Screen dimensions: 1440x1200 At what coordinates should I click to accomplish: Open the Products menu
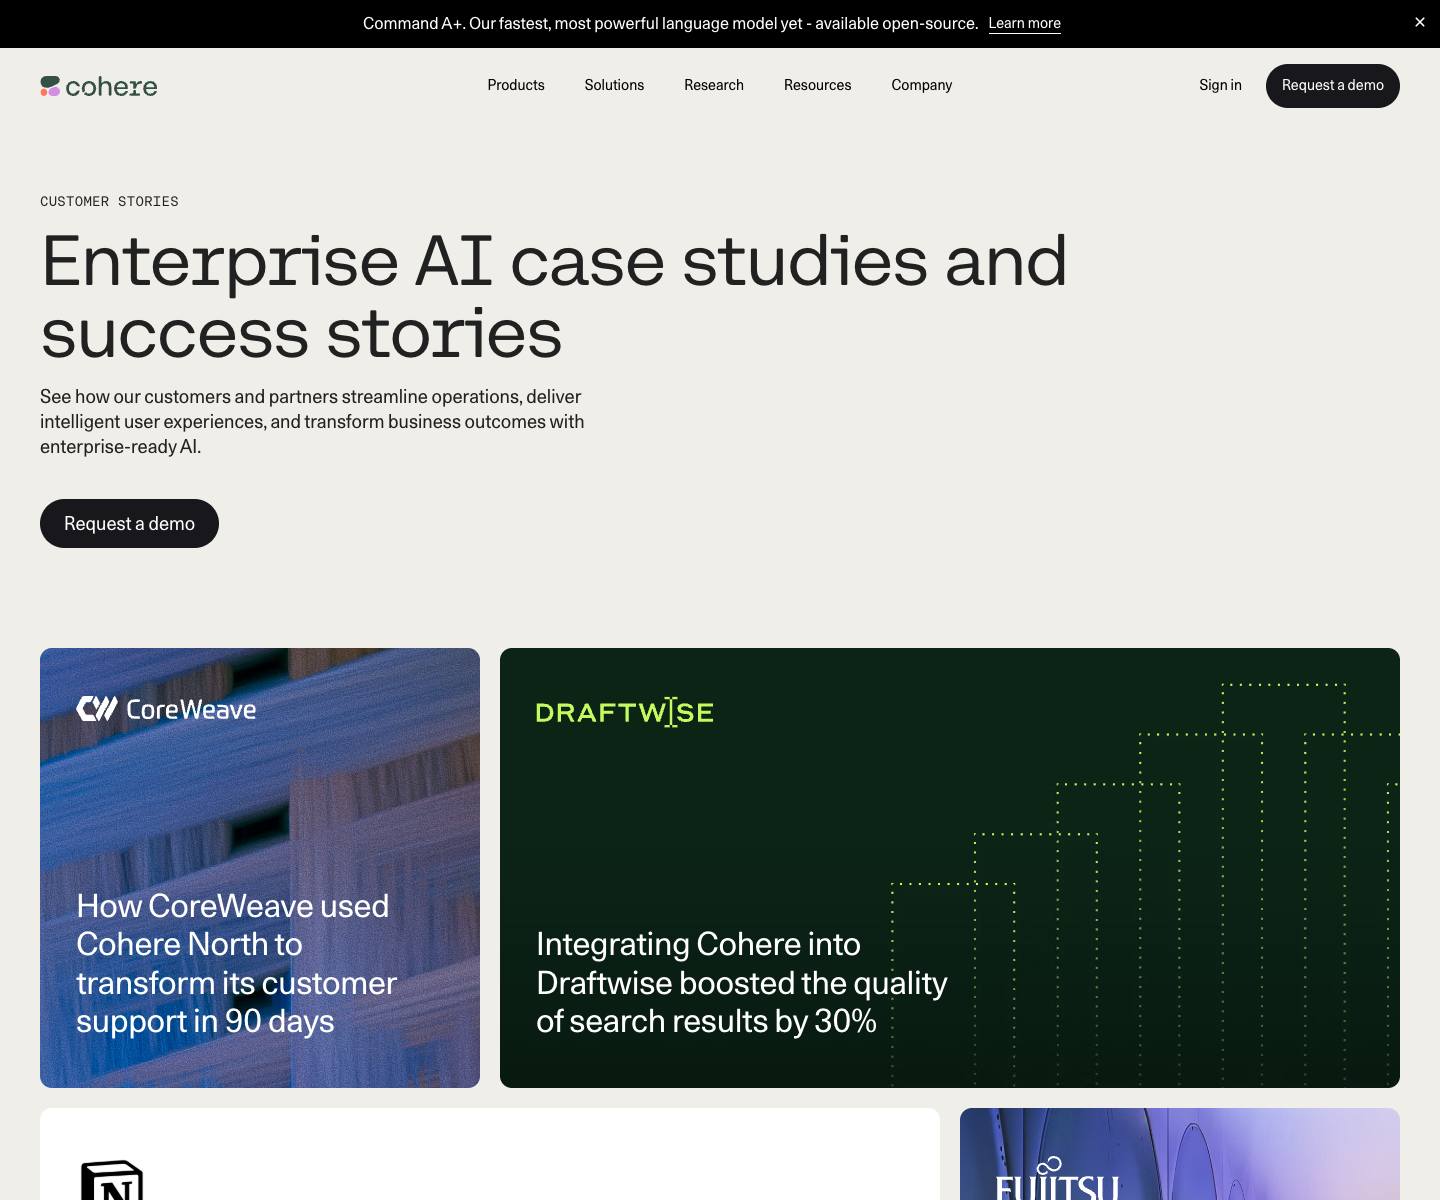pyautogui.click(x=516, y=85)
